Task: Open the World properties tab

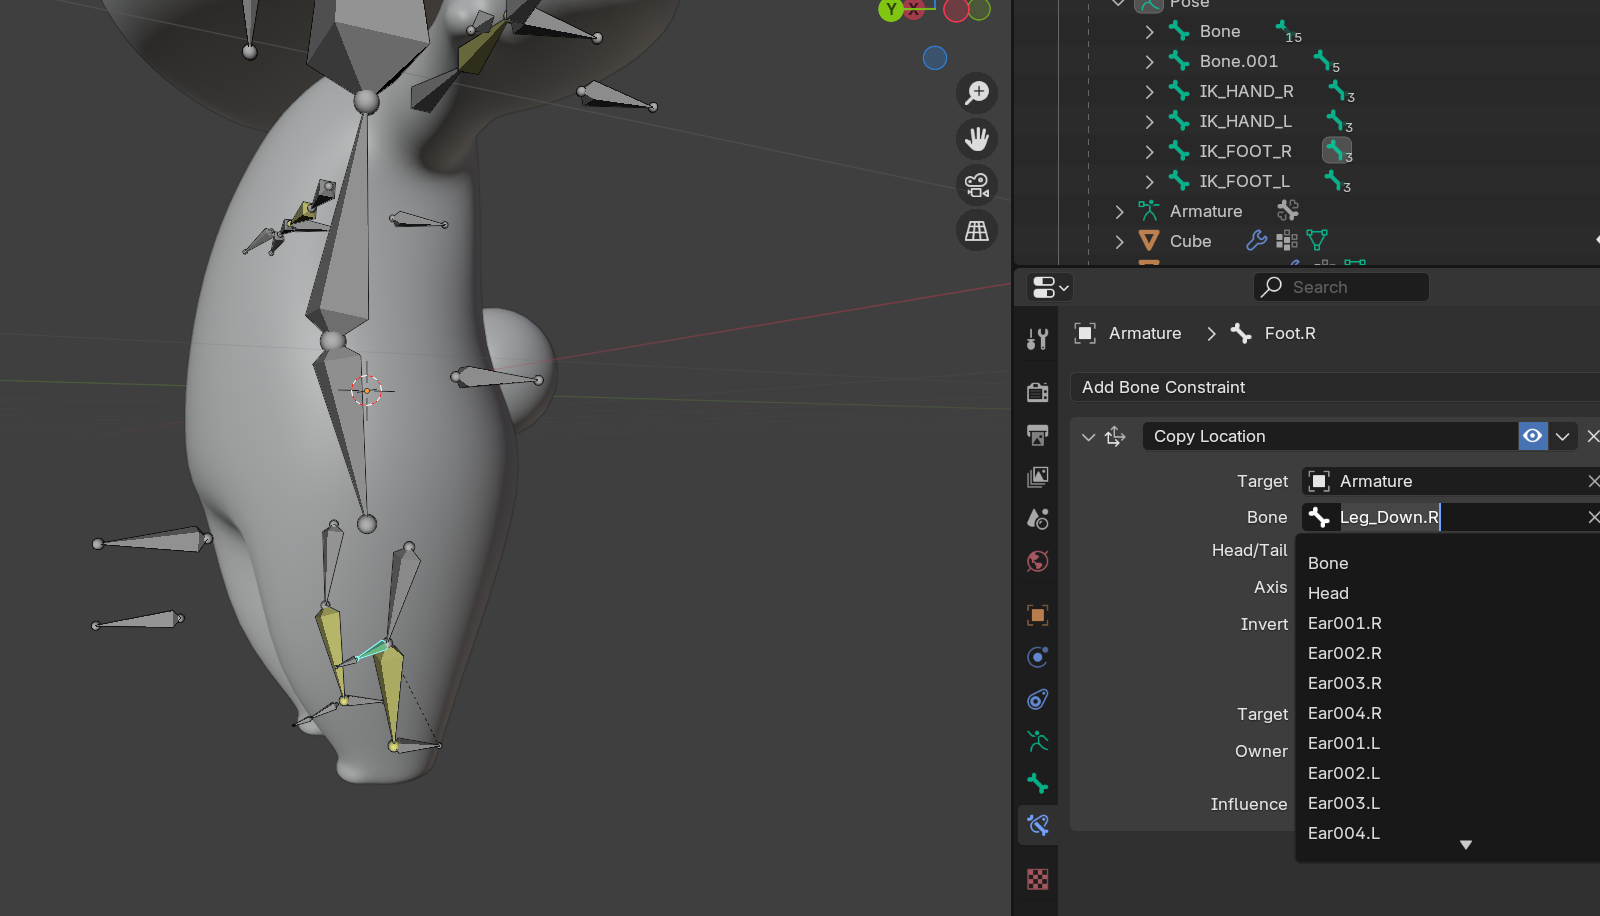Action: tap(1038, 561)
